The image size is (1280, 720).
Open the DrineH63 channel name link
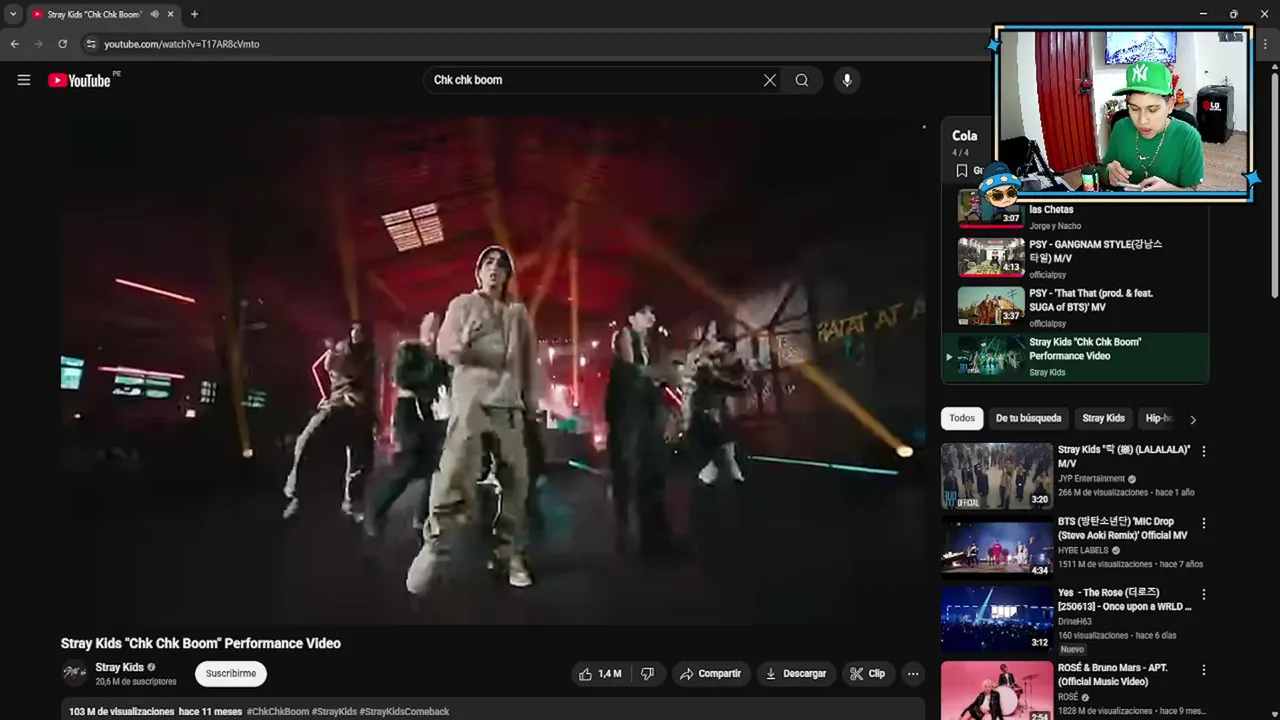pyautogui.click(x=1075, y=622)
